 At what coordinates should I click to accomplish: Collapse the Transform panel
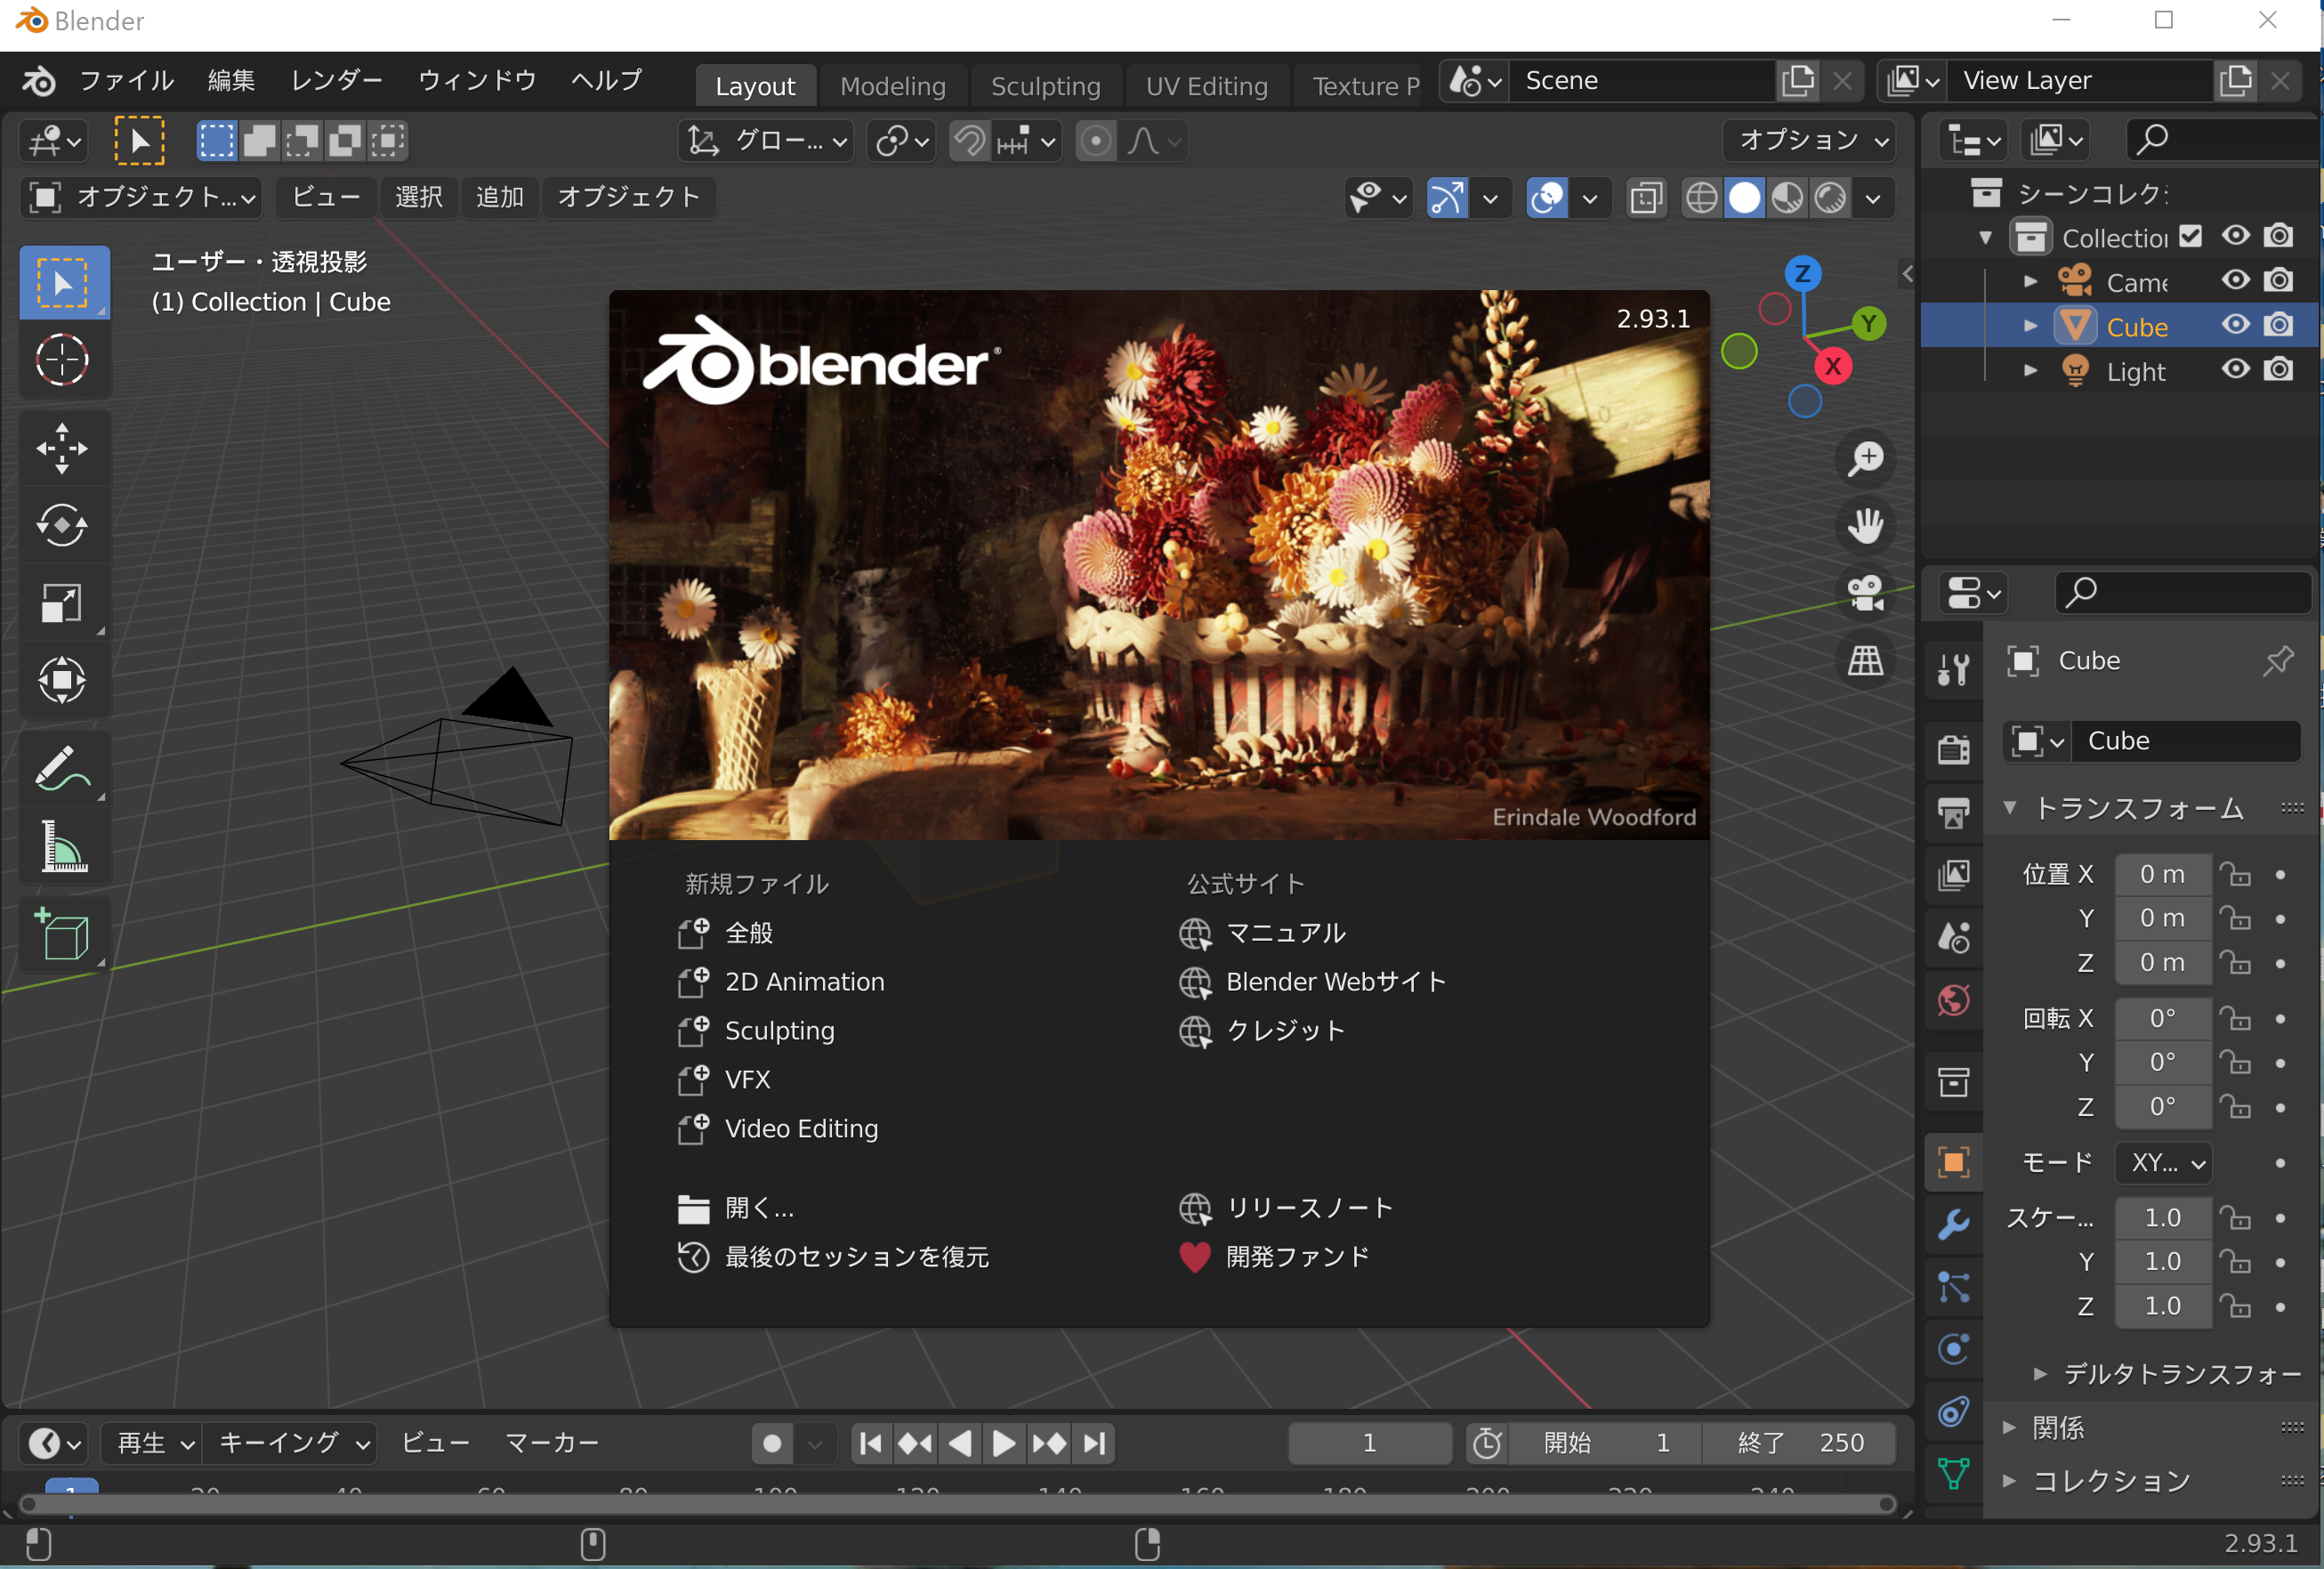point(2010,808)
